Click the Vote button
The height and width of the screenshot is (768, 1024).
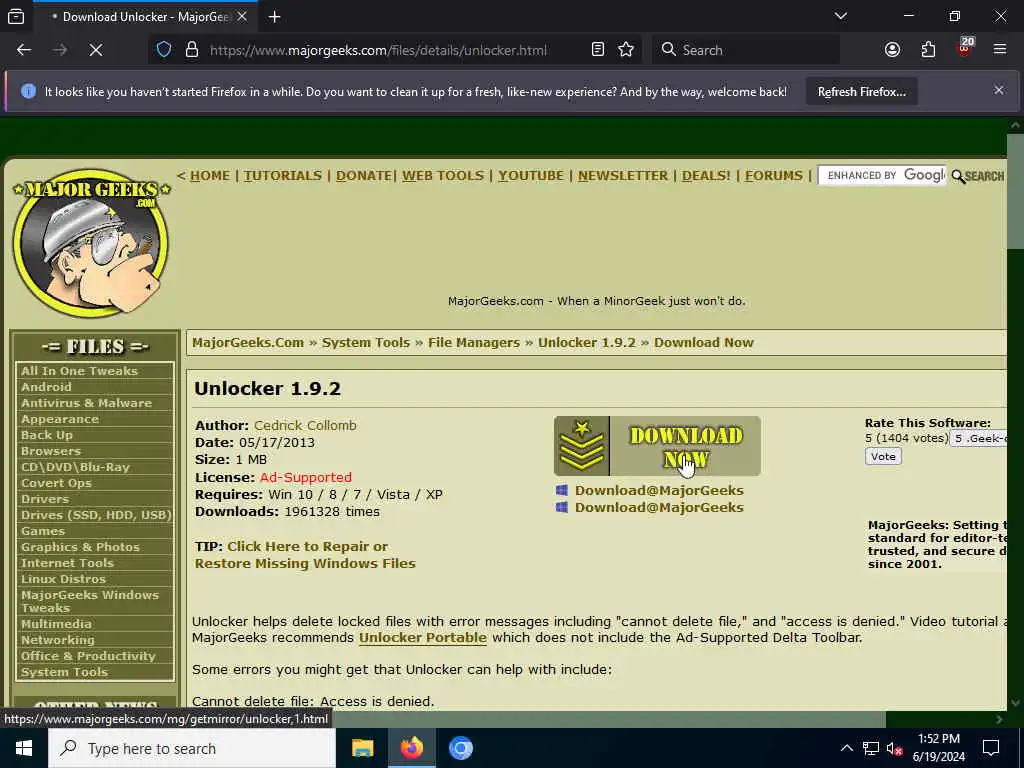(x=883, y=456)
